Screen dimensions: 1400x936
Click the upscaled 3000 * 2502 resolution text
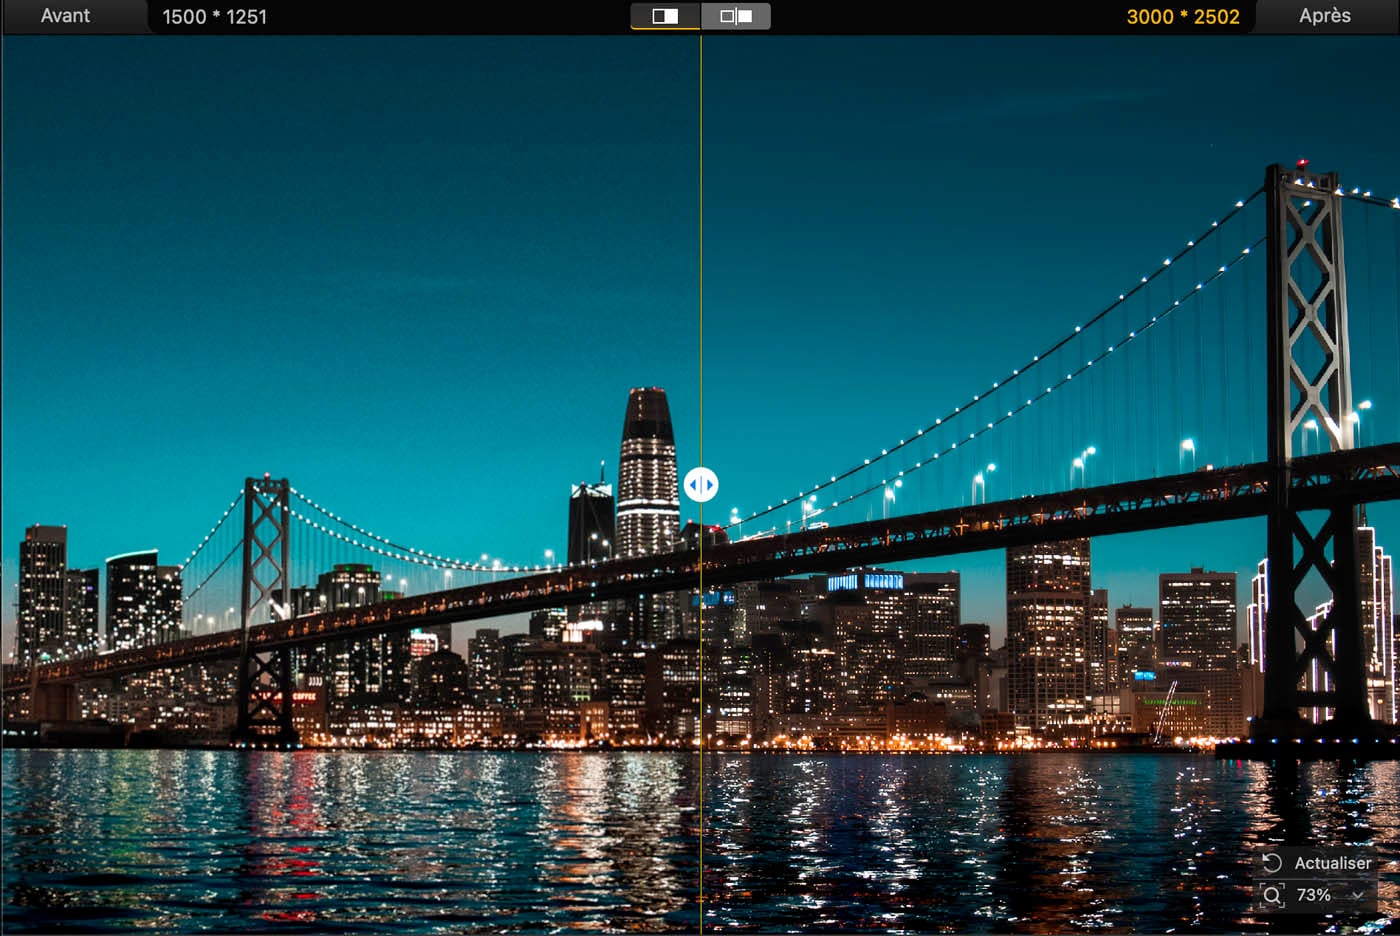pos(1182,17)
